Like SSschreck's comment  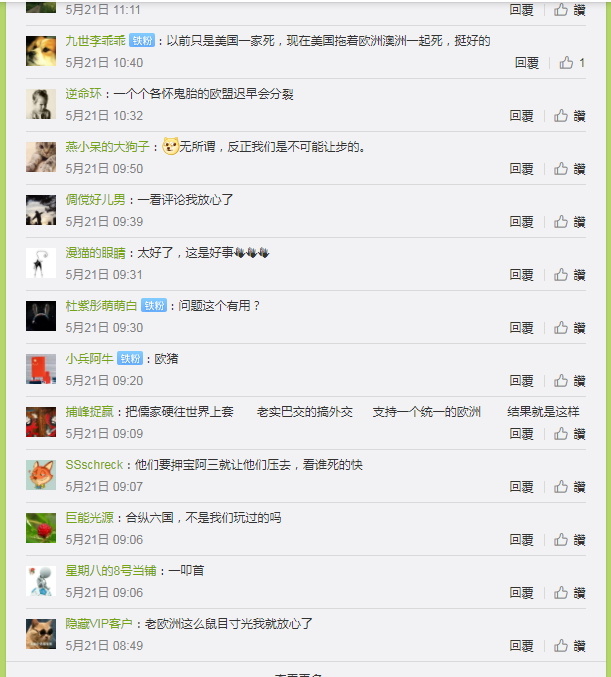(x=570, y=487)
